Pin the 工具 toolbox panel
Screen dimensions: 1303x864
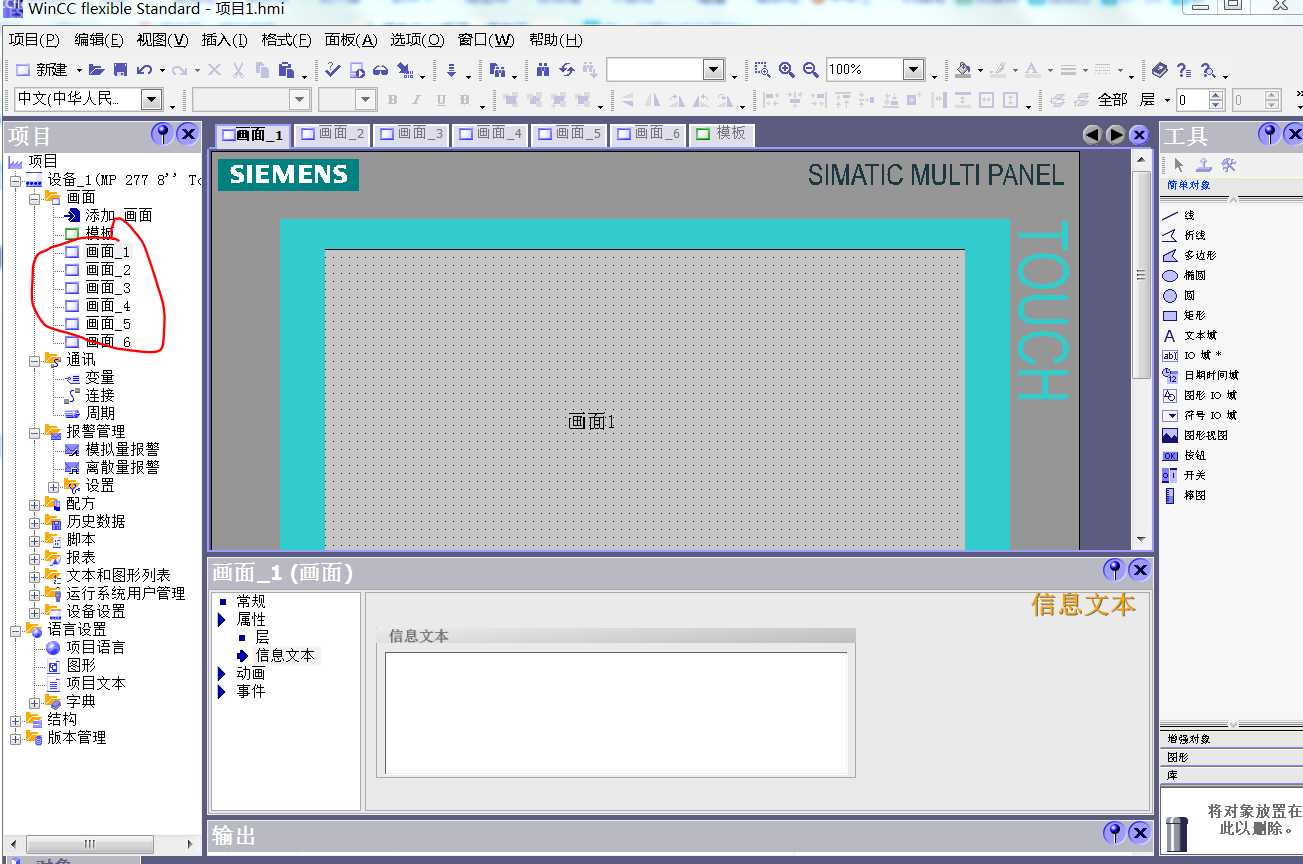pyautogui.click(x=1269, y=134)
